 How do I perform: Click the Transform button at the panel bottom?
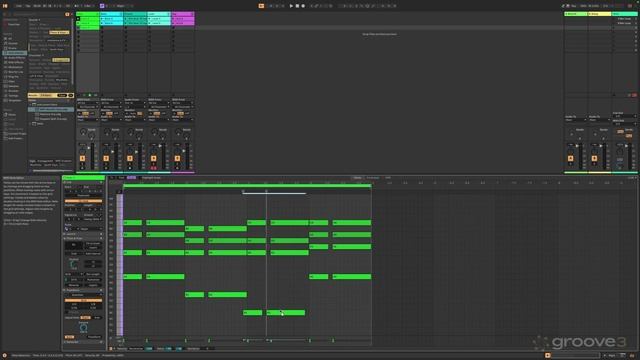coord(93,337)
